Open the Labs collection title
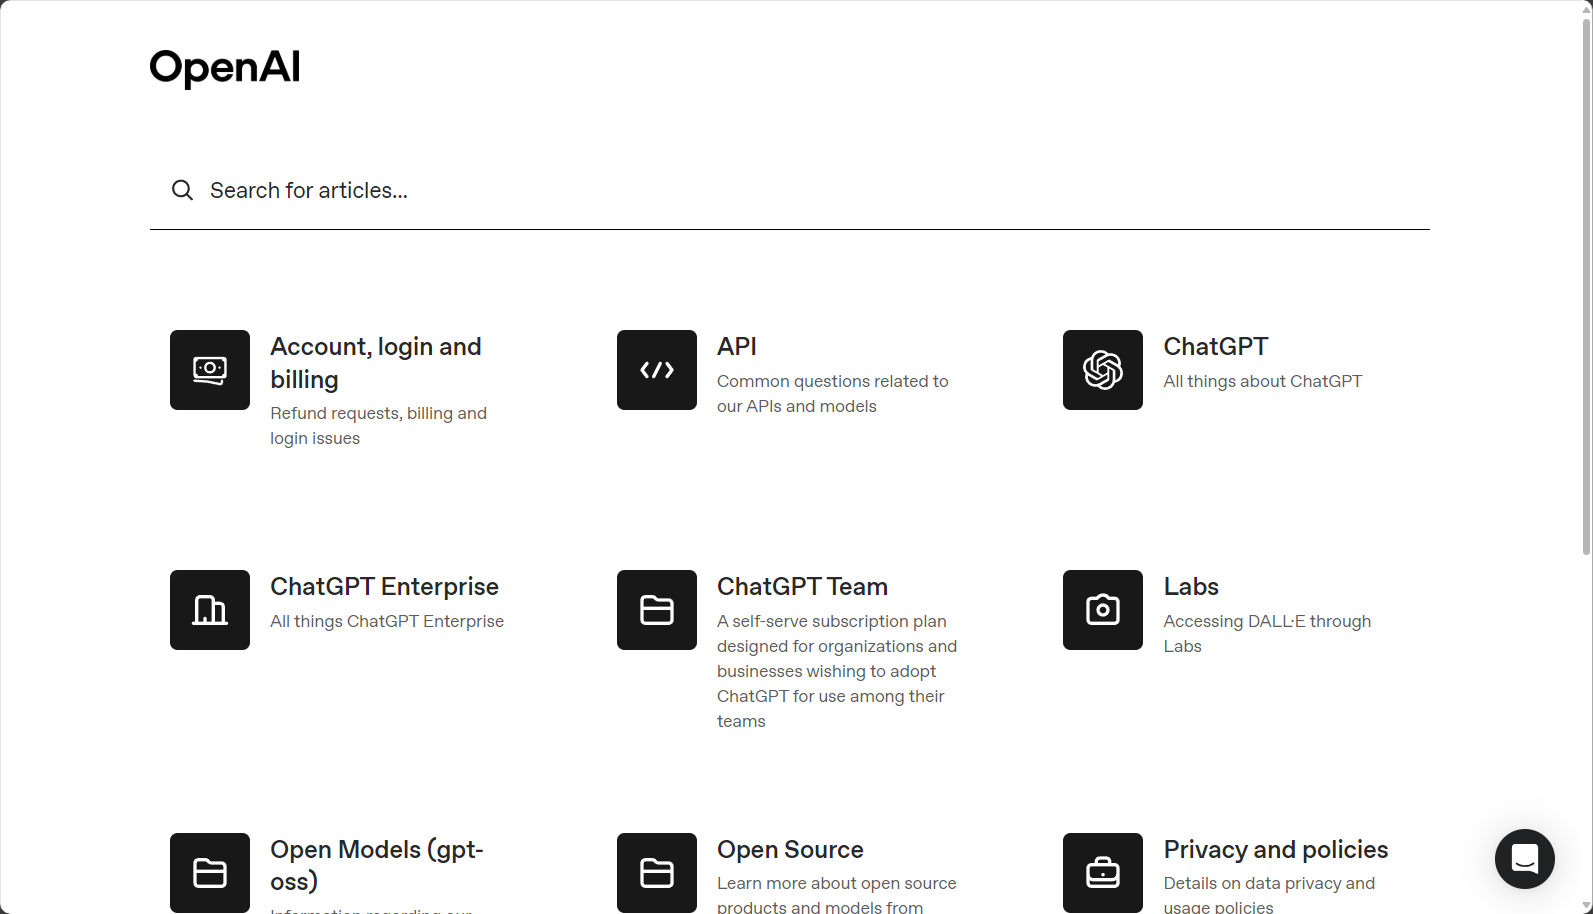 point(1191,586)
